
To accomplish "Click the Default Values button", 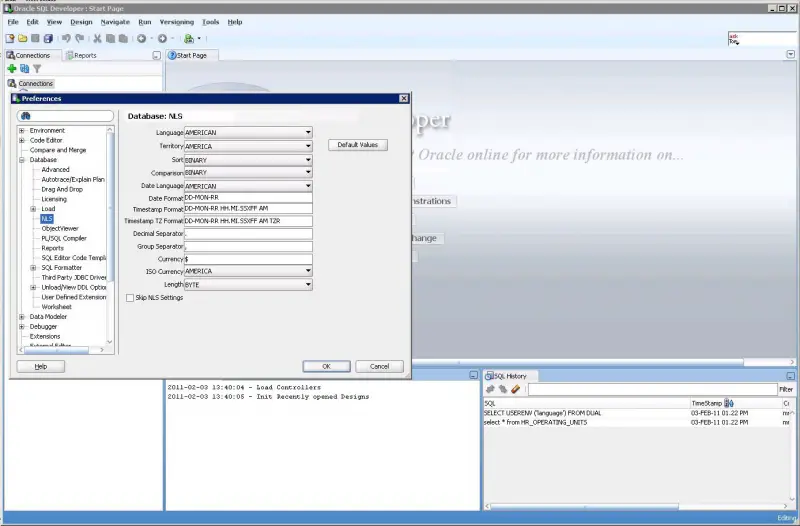I will point(358,145).
